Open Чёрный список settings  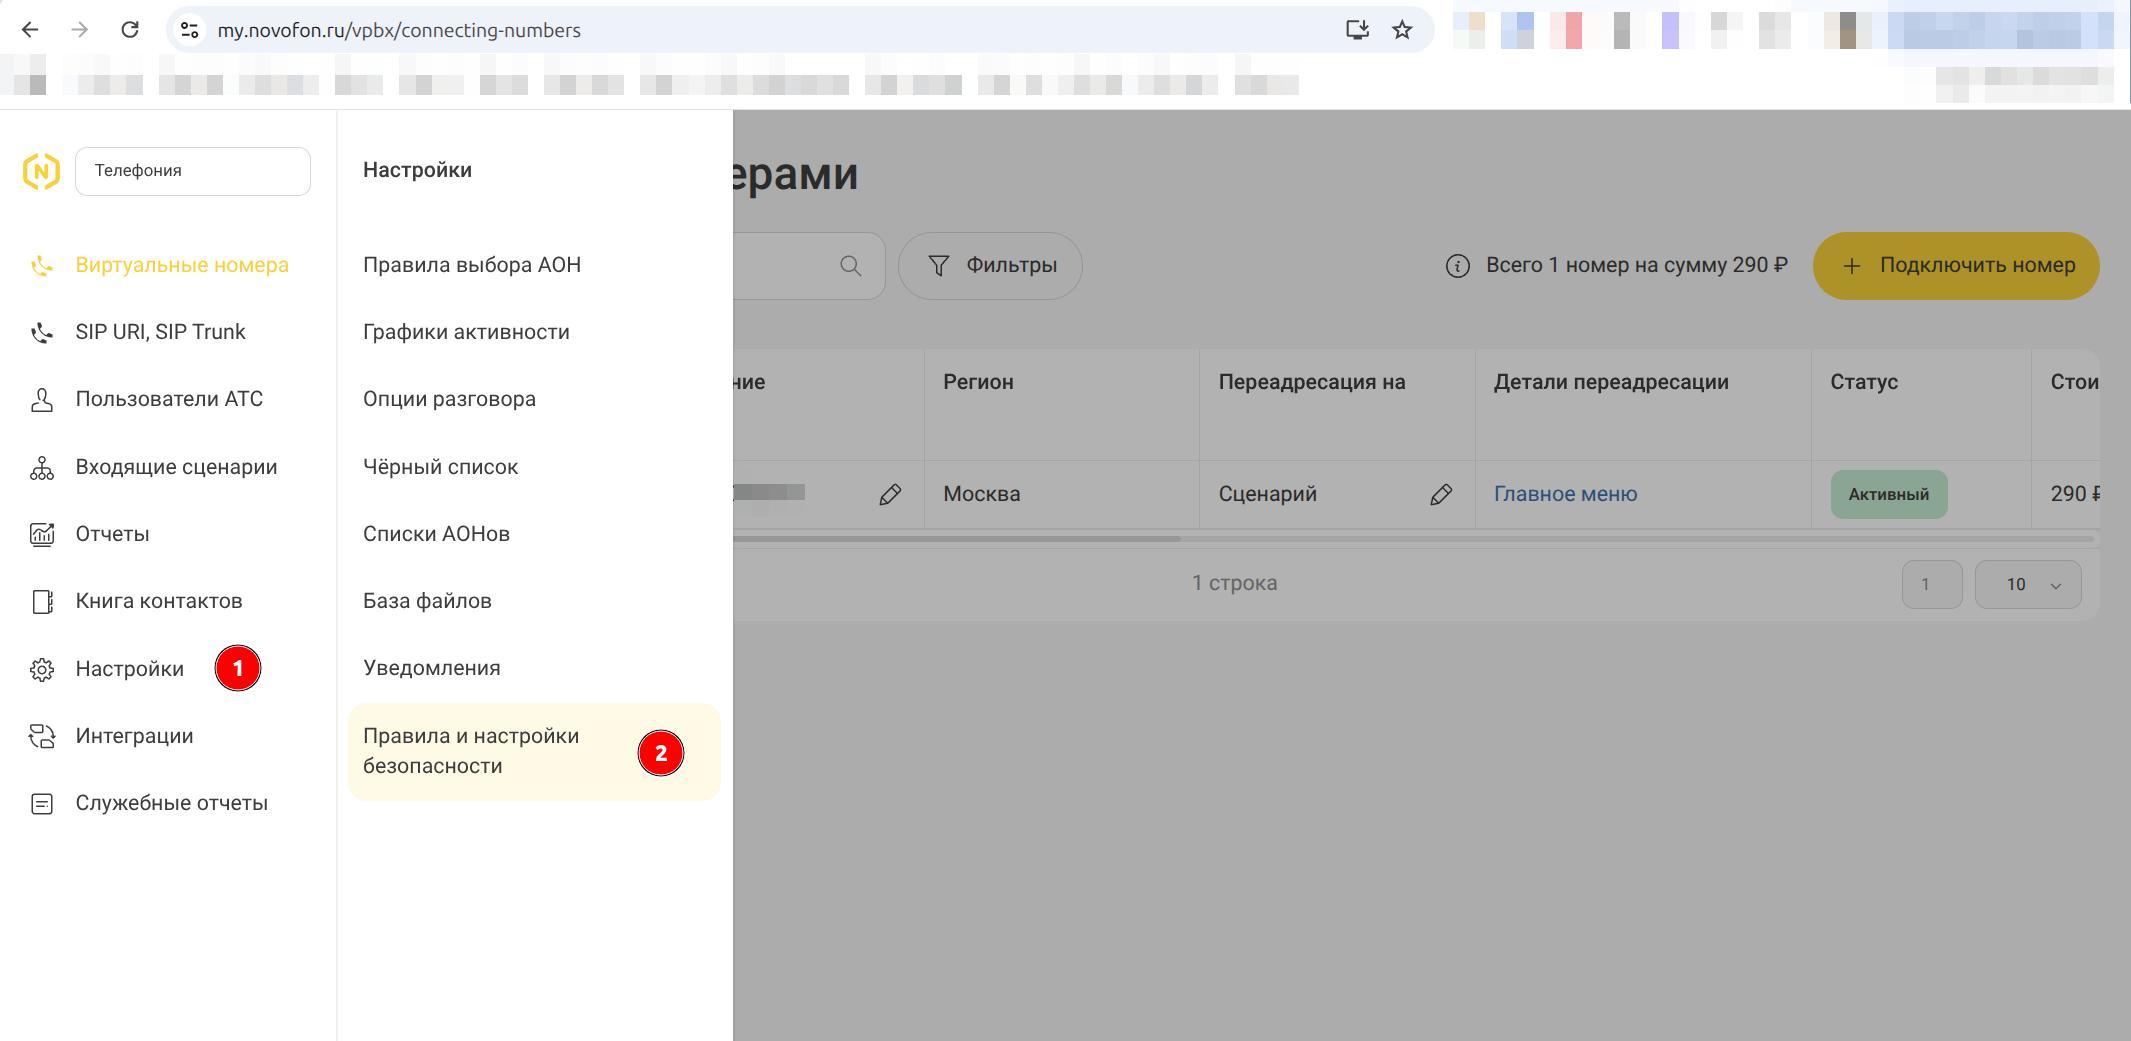[x=440, y=467]
